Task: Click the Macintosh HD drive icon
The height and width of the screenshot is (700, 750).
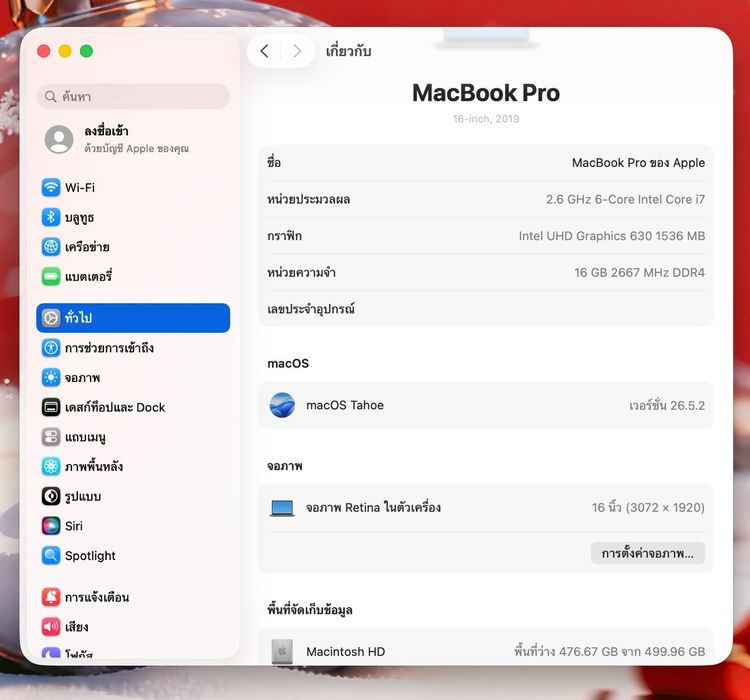Action: (x=282, y=651)
